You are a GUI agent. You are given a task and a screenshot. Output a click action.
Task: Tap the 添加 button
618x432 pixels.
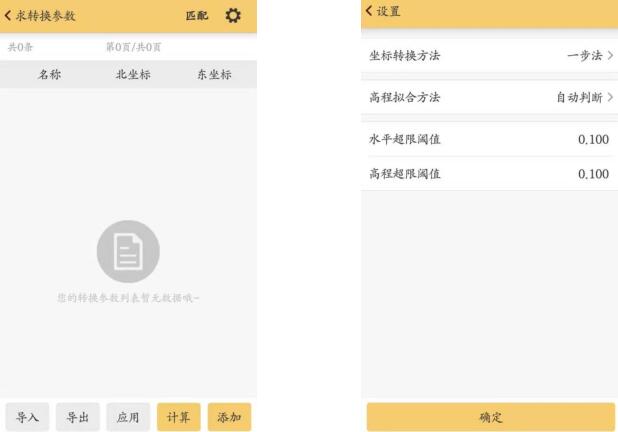click(229, 417)
